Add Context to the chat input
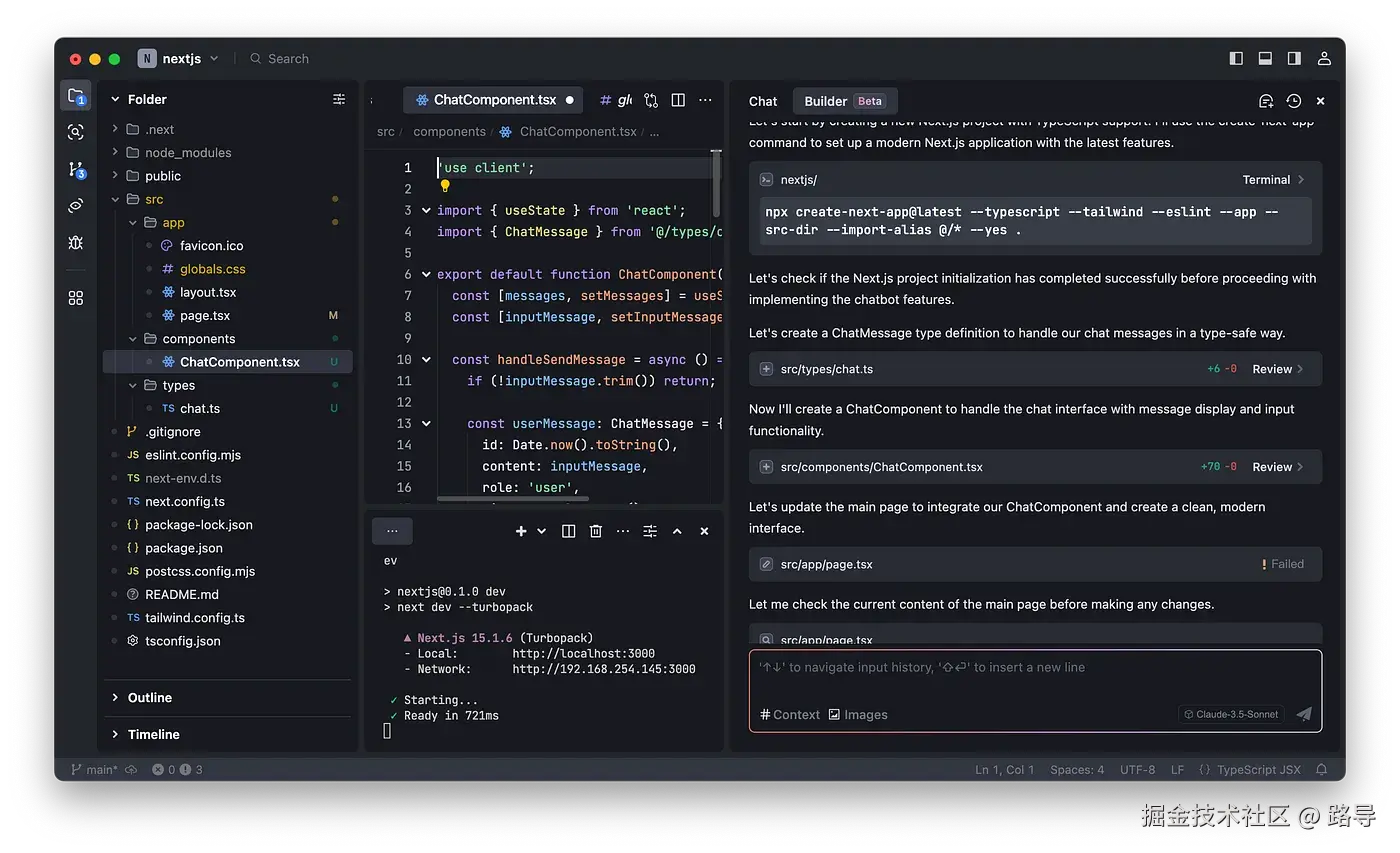This screenshot has width=1400, height=853. coord(790,714)
